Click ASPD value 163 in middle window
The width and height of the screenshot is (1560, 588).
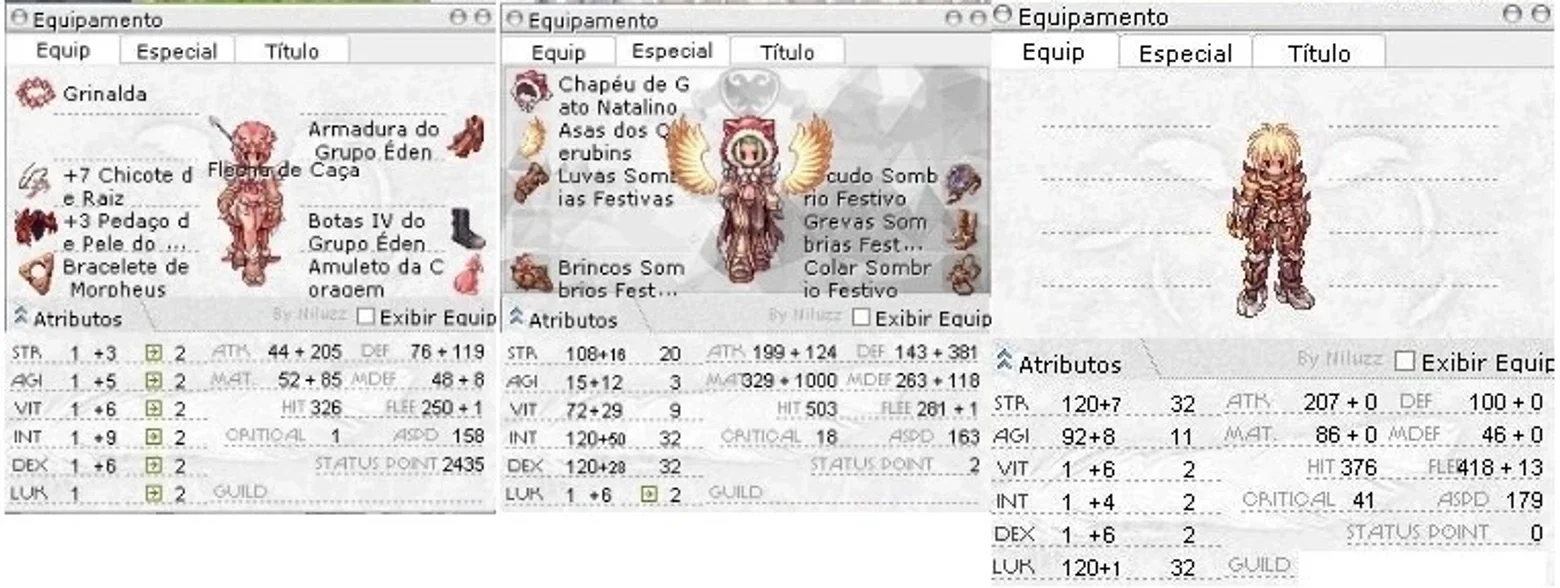point(964,437)
